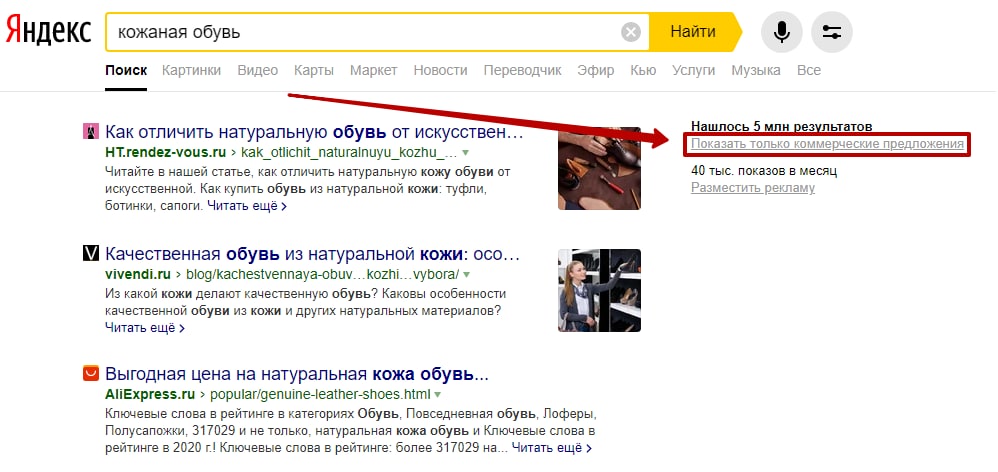Open result Выгодная цена на натуральная кожа обувь
The width and height of the screenshot is (998, 472).
298,373
